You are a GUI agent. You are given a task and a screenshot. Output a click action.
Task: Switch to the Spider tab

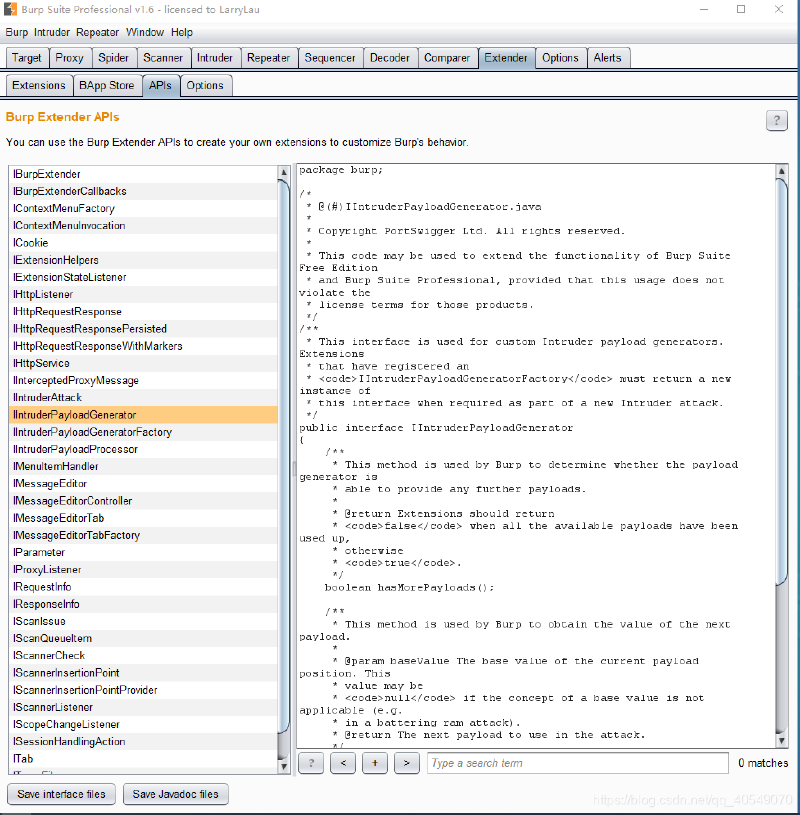113,58
